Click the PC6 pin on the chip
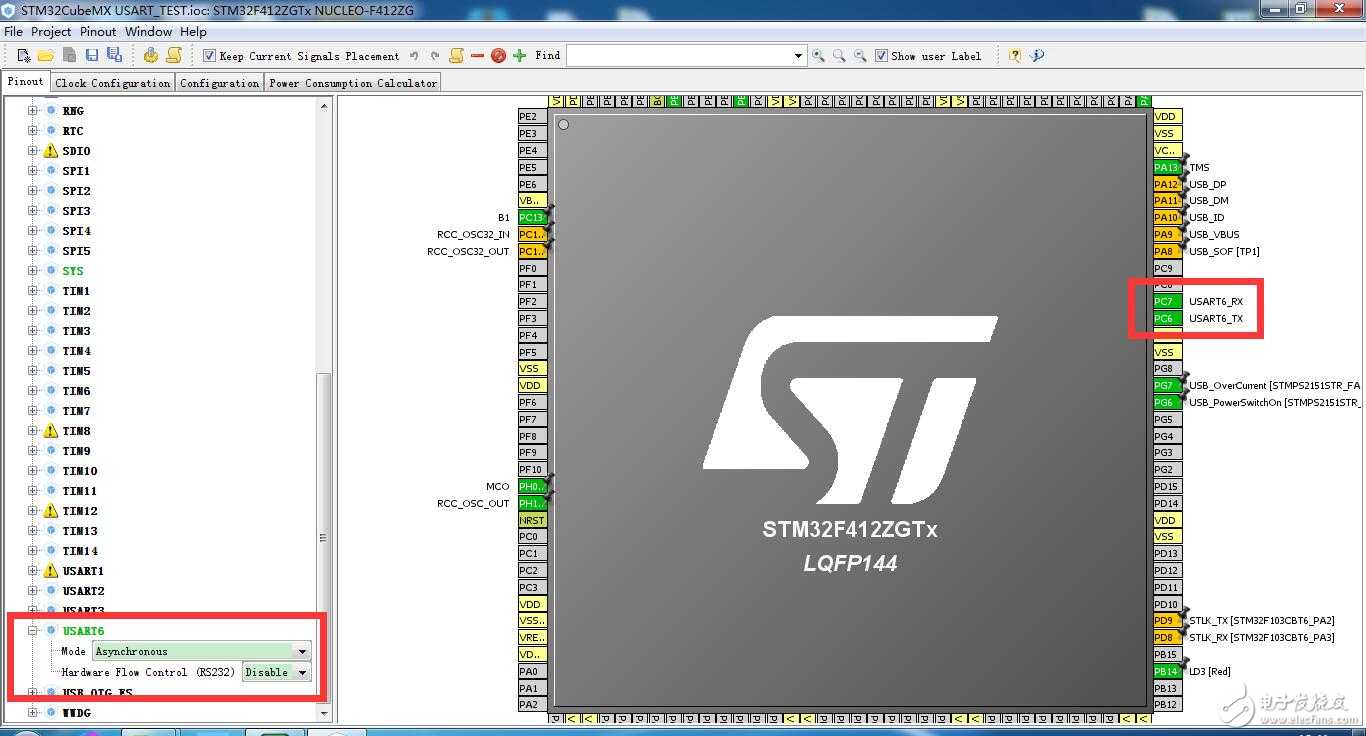Viewport: 1366px width, 736px height. pyautogui.click(x=1167, y=318)
